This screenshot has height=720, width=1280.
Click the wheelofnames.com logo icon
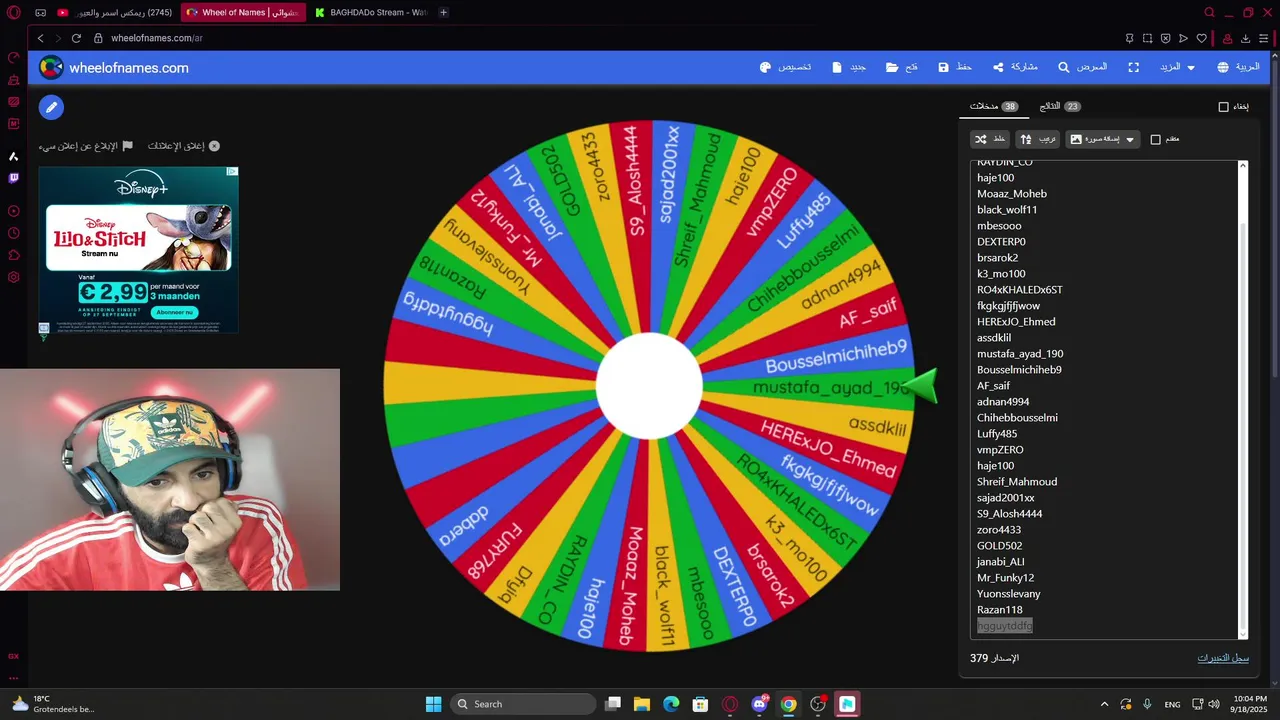[x=51, y=68]
